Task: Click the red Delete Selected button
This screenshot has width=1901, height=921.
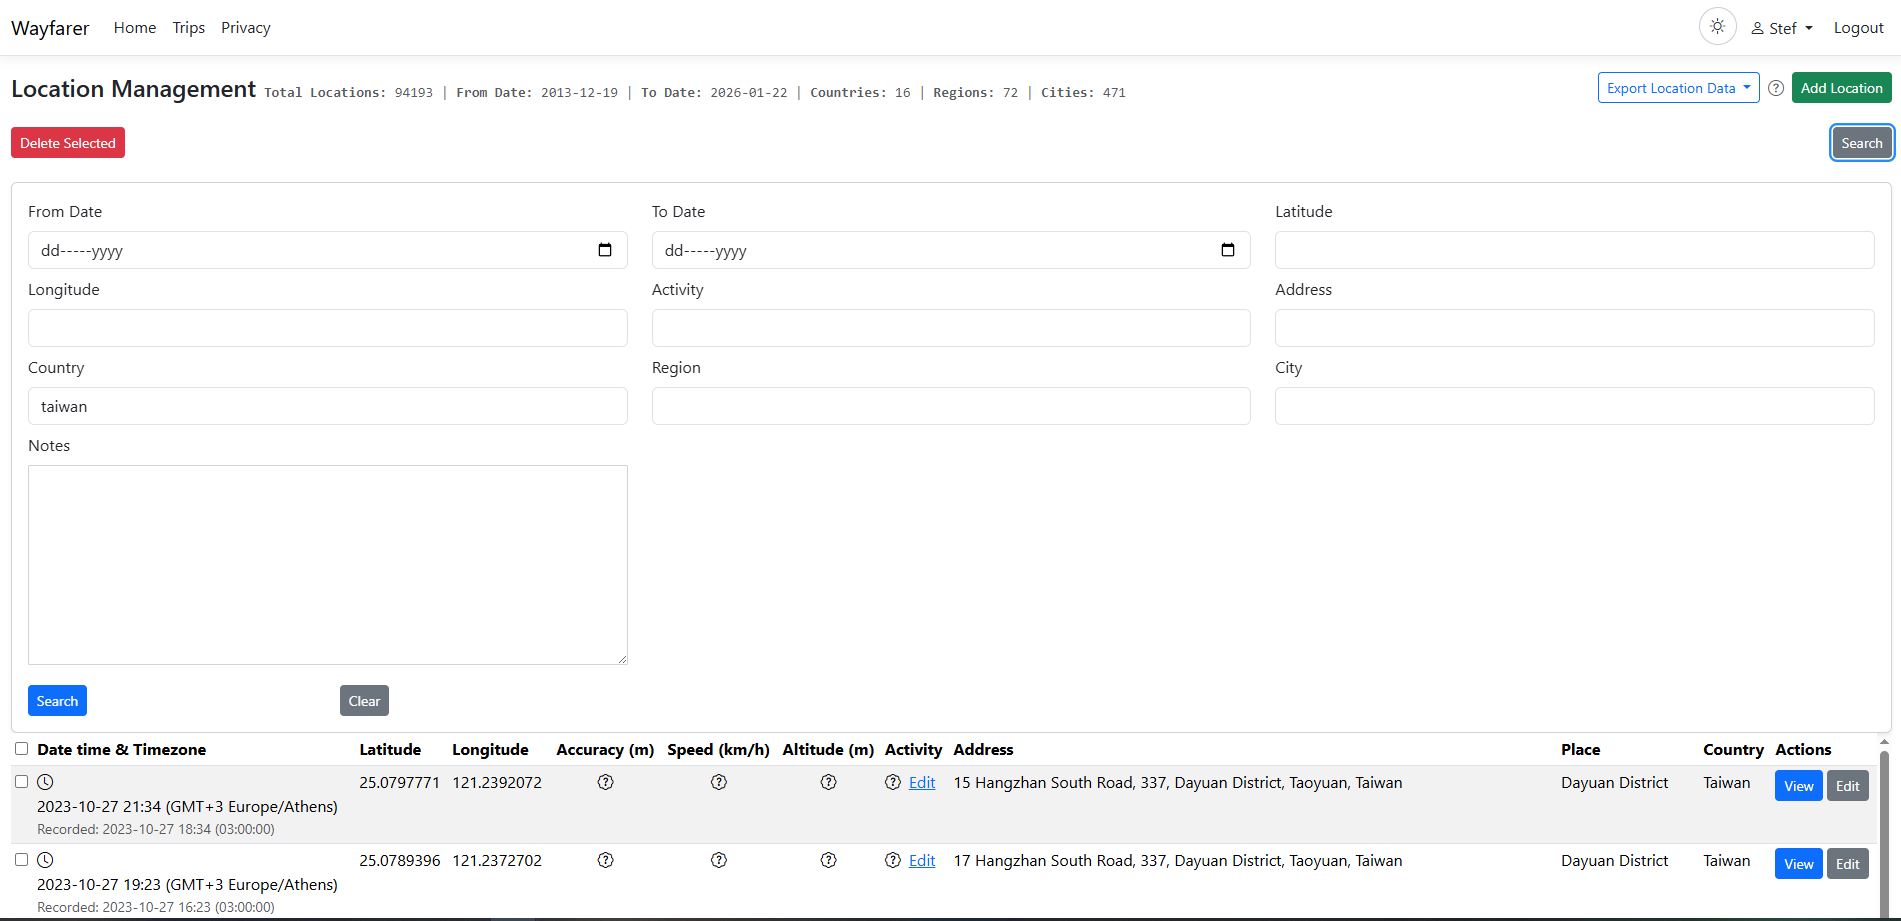Action: [x=68, y=143]
